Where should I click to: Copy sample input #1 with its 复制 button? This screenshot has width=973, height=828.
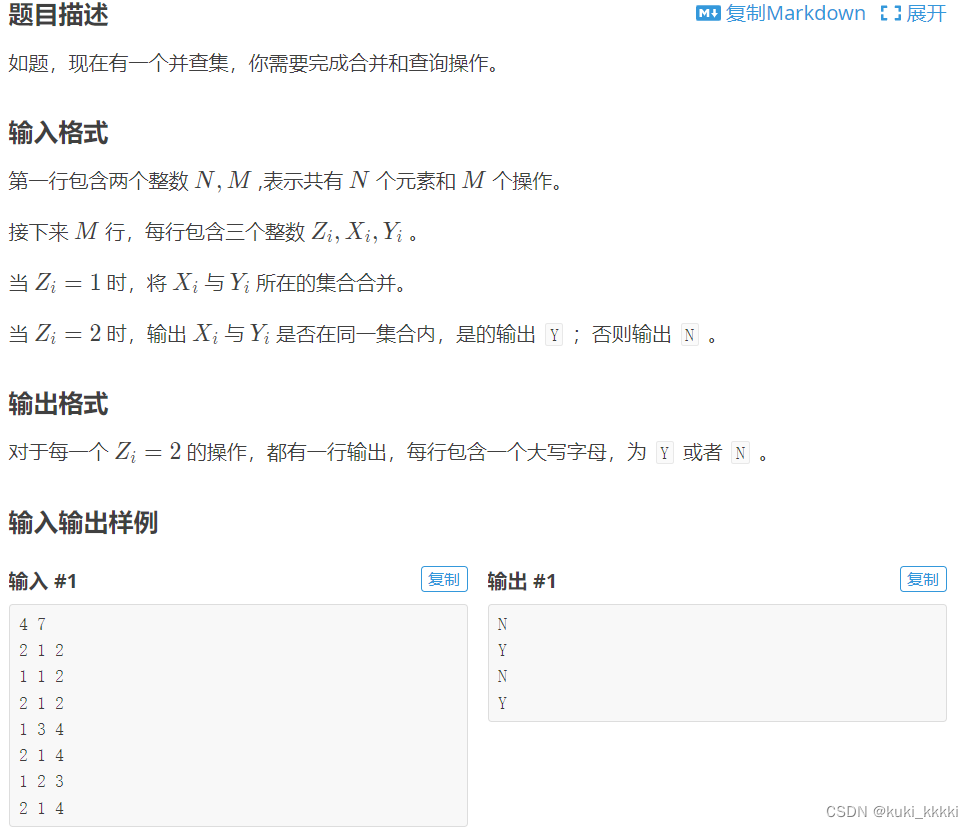(444, 579)
